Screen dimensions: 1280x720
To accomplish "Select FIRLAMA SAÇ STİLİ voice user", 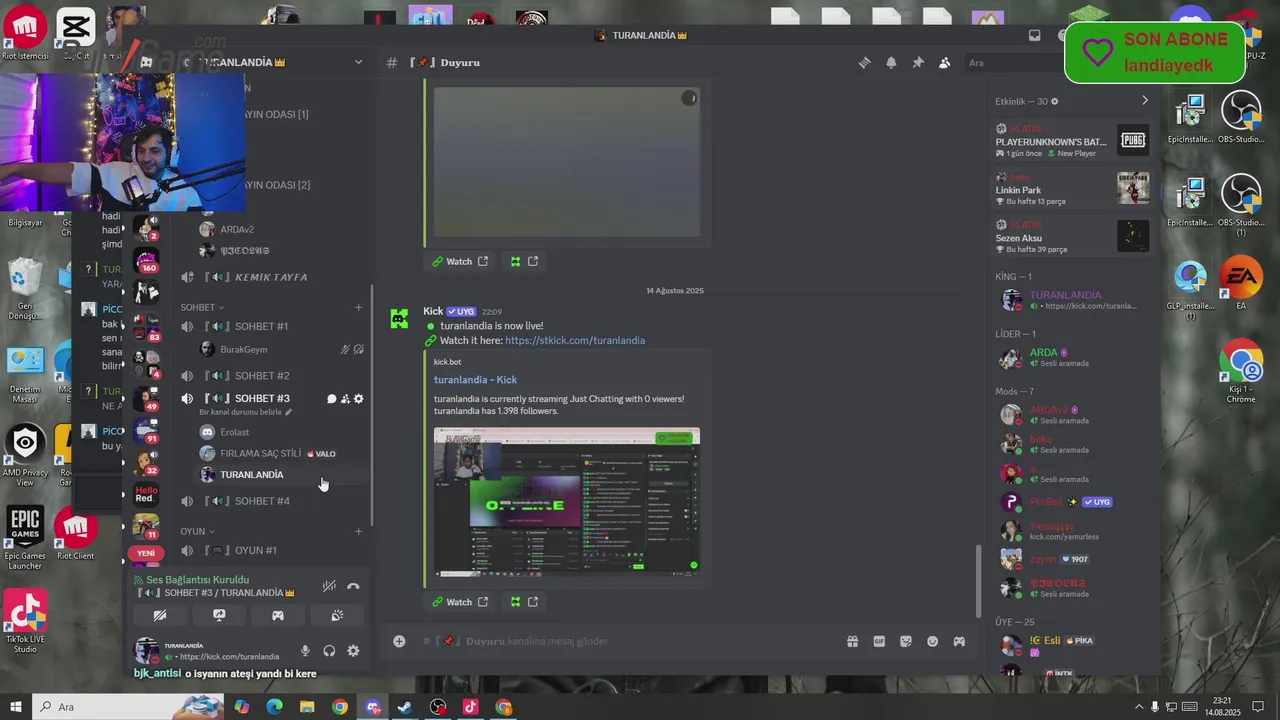I will pyautogui.click(x=260, y=453).
